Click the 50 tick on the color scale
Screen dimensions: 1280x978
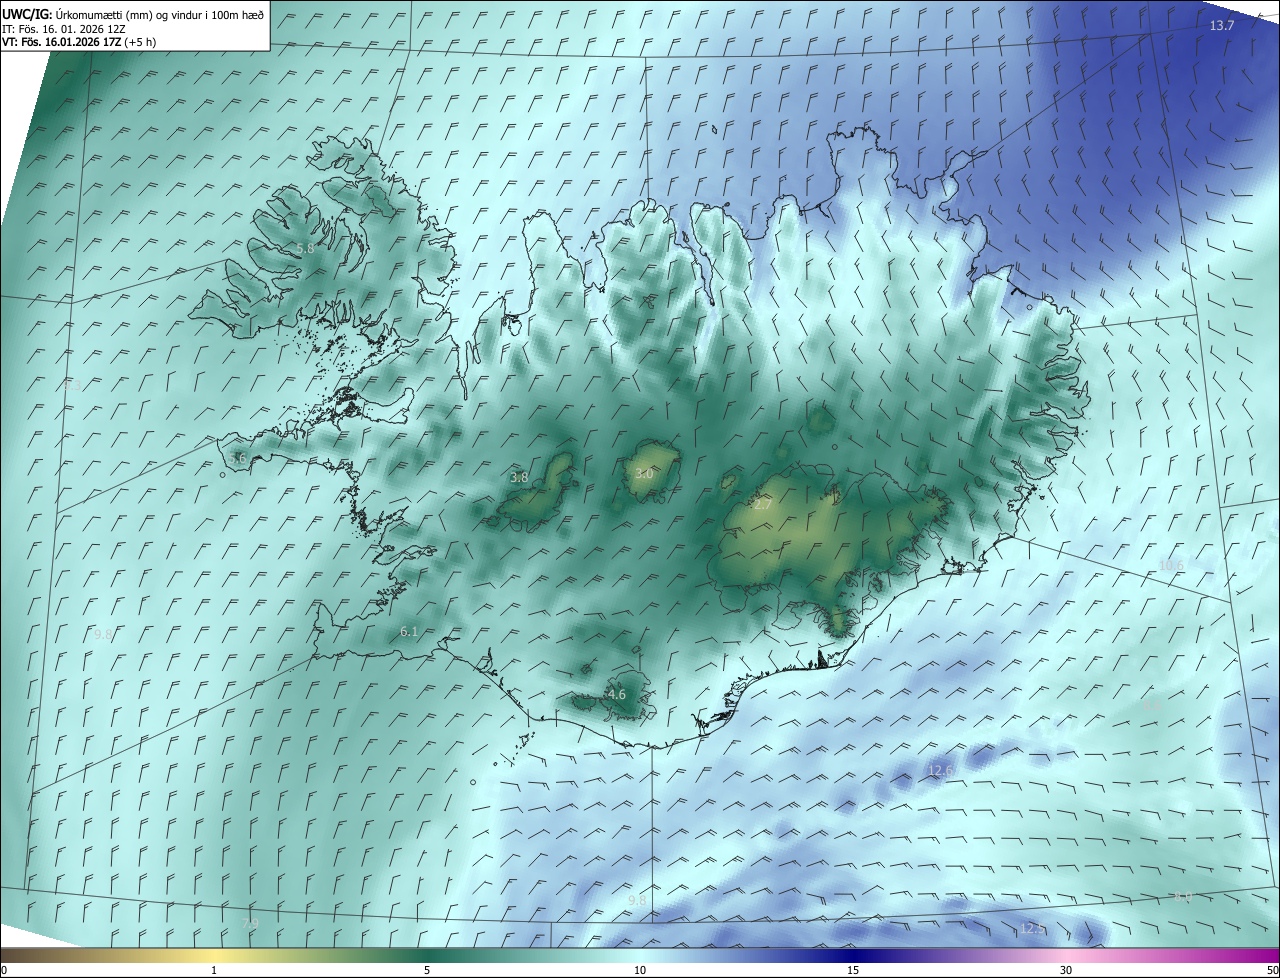[1272, 970]
